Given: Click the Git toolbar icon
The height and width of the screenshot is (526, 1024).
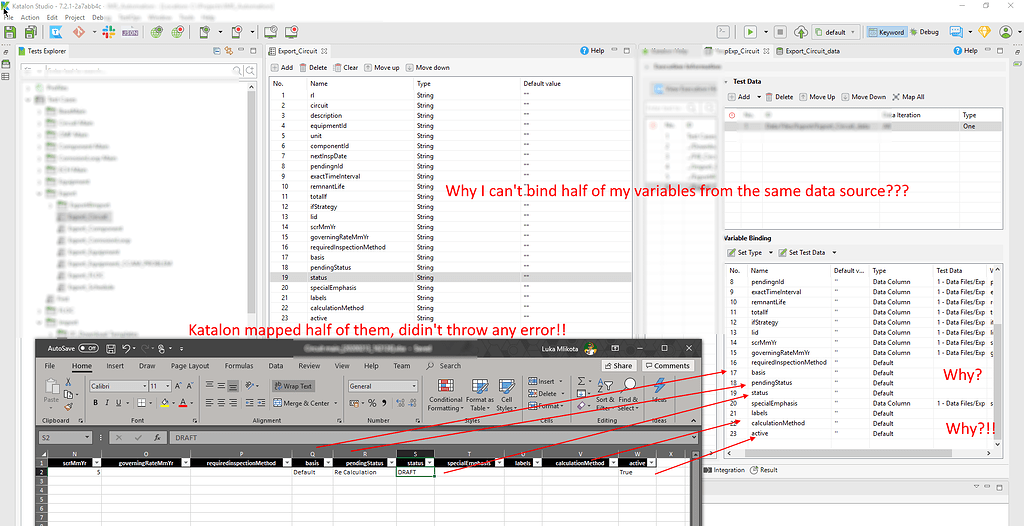Looking at the screenshot, I should (78, 32).
